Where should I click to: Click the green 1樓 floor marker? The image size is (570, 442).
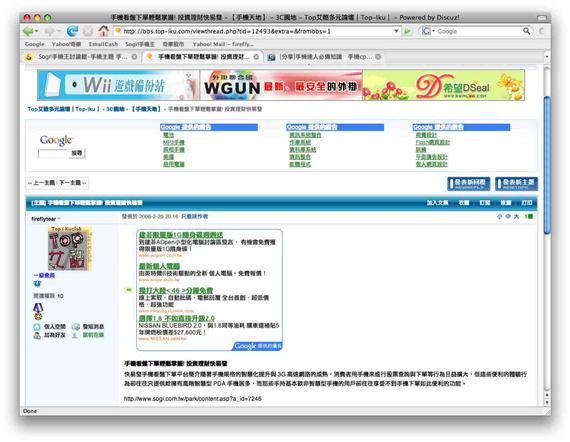coord(529,217)
